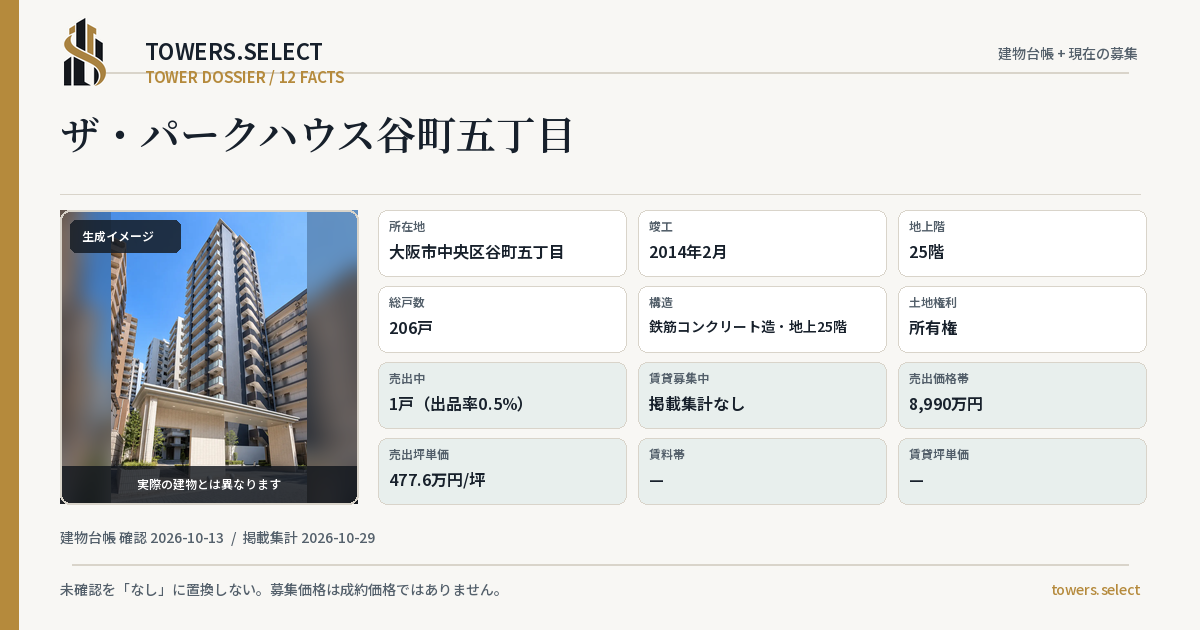Image resolution: width=1200 pixels, height=630 pixels.
Task: Click the 賃貸坪単価 label
Action: [x=939, y=455]
